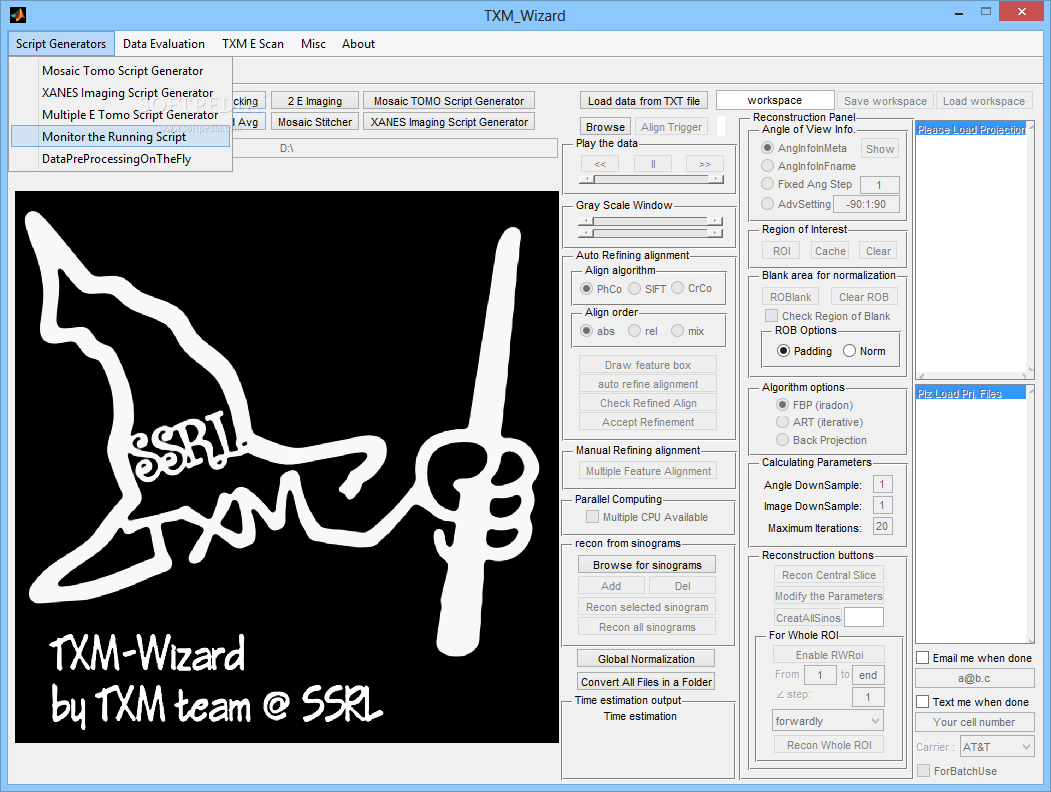
Task: Select AngInfoInFname radio button
Action: [768, 166]
